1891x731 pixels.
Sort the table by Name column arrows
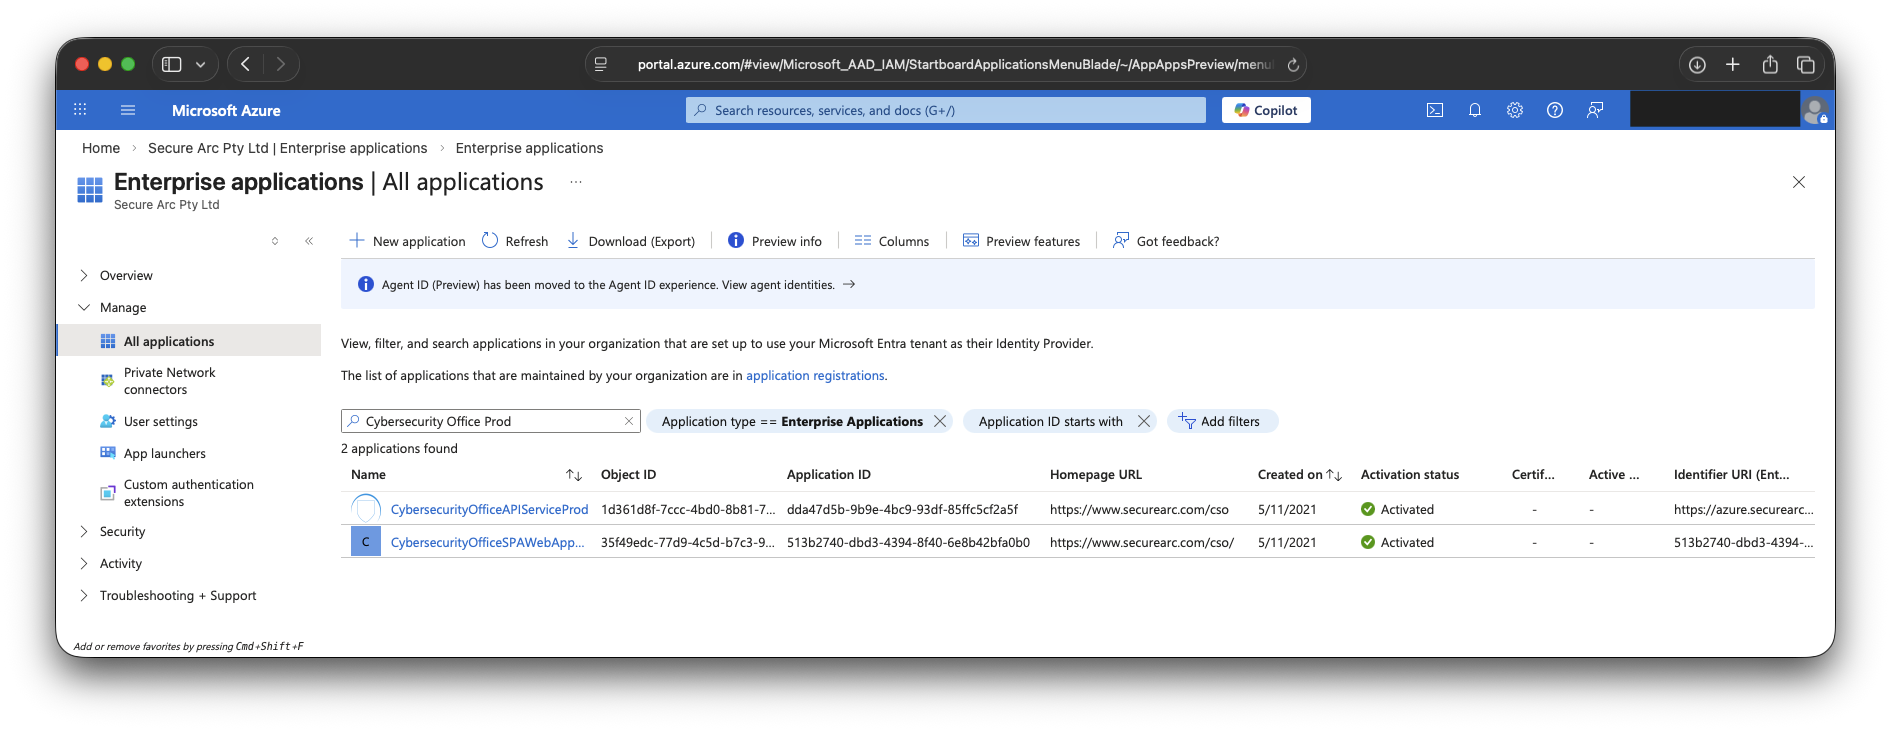[x=573, y=475]
